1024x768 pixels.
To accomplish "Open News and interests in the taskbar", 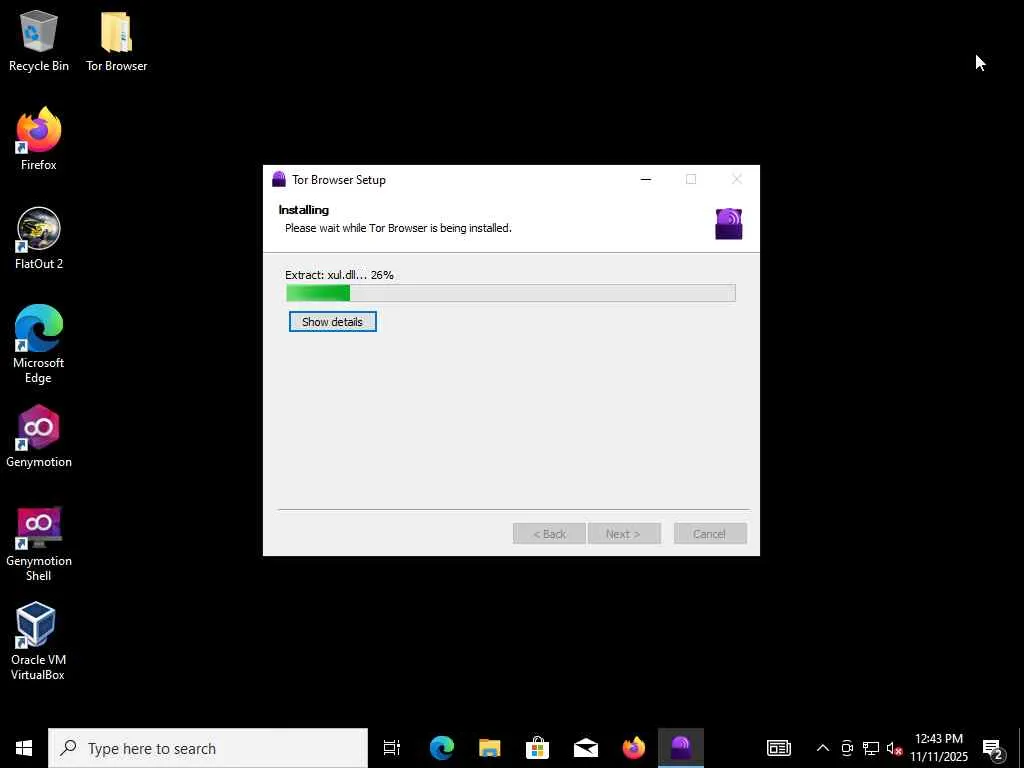I will pos(778,748).
